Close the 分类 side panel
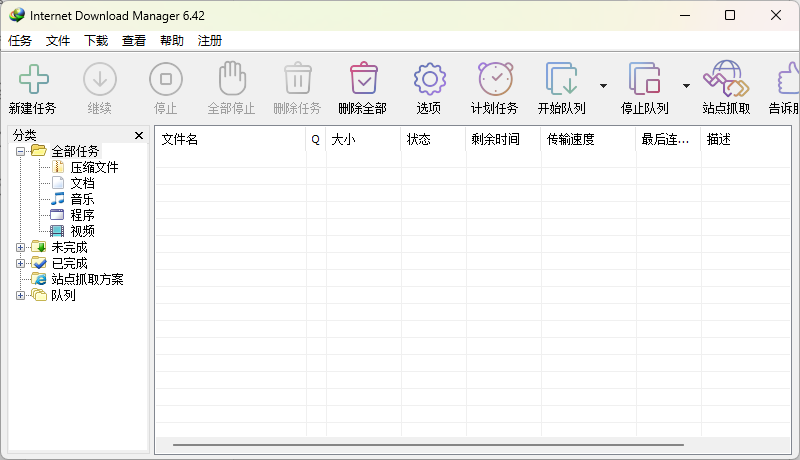Image resolution: width=800 pixels, height=460 pixels. [x=139, y=135]
